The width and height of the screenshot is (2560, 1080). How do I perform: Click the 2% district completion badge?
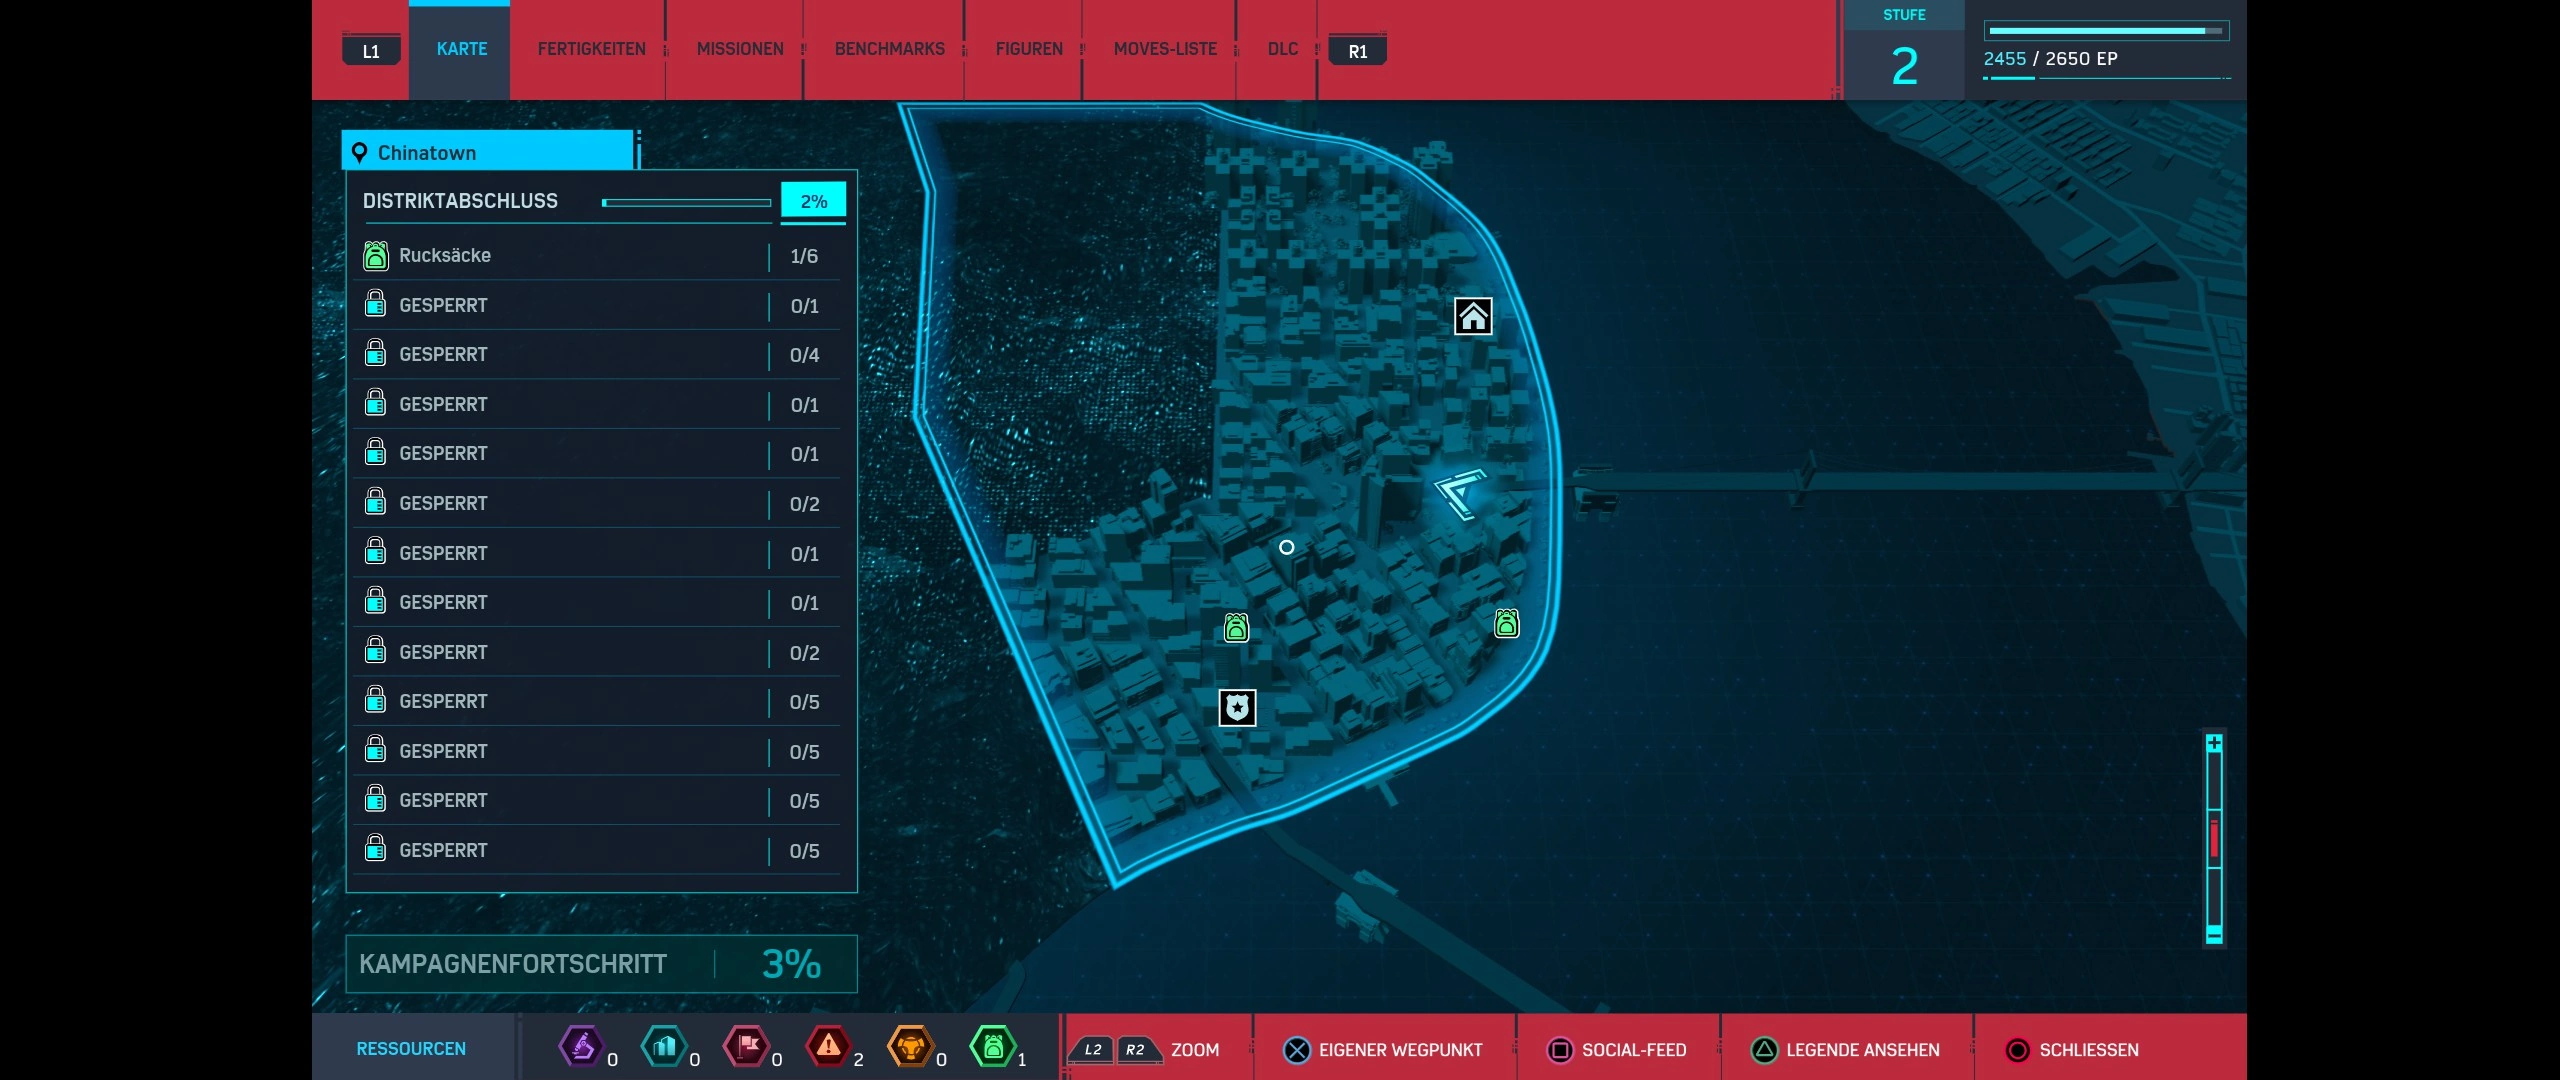click(x=813, y=201)
